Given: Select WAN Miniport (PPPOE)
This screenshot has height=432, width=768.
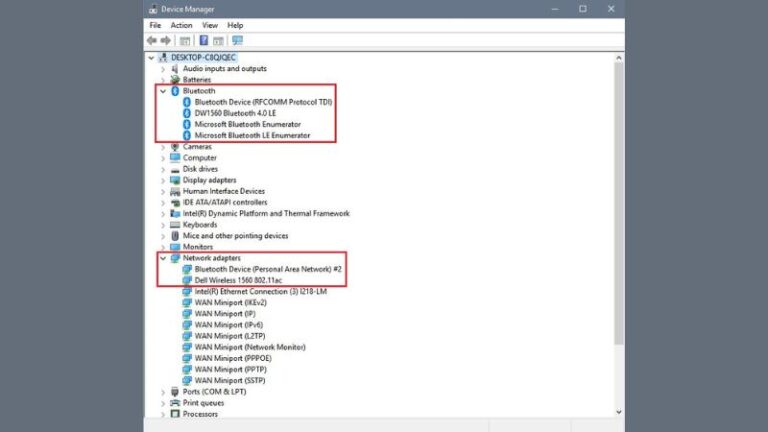Looking at the screenshot, I should click(x=233, y=359).
